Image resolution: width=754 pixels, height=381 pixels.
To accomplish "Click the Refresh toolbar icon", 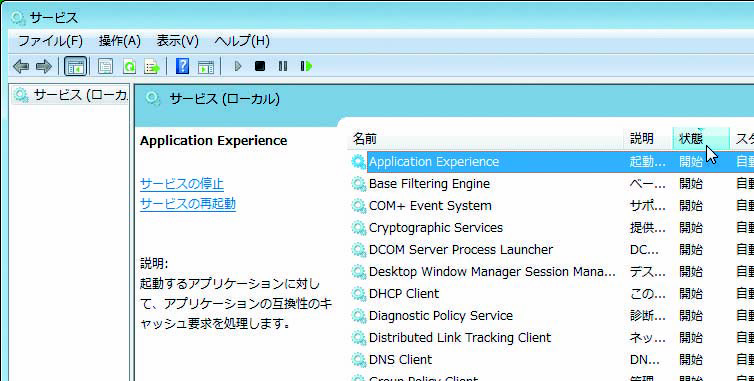I will 129,66.
